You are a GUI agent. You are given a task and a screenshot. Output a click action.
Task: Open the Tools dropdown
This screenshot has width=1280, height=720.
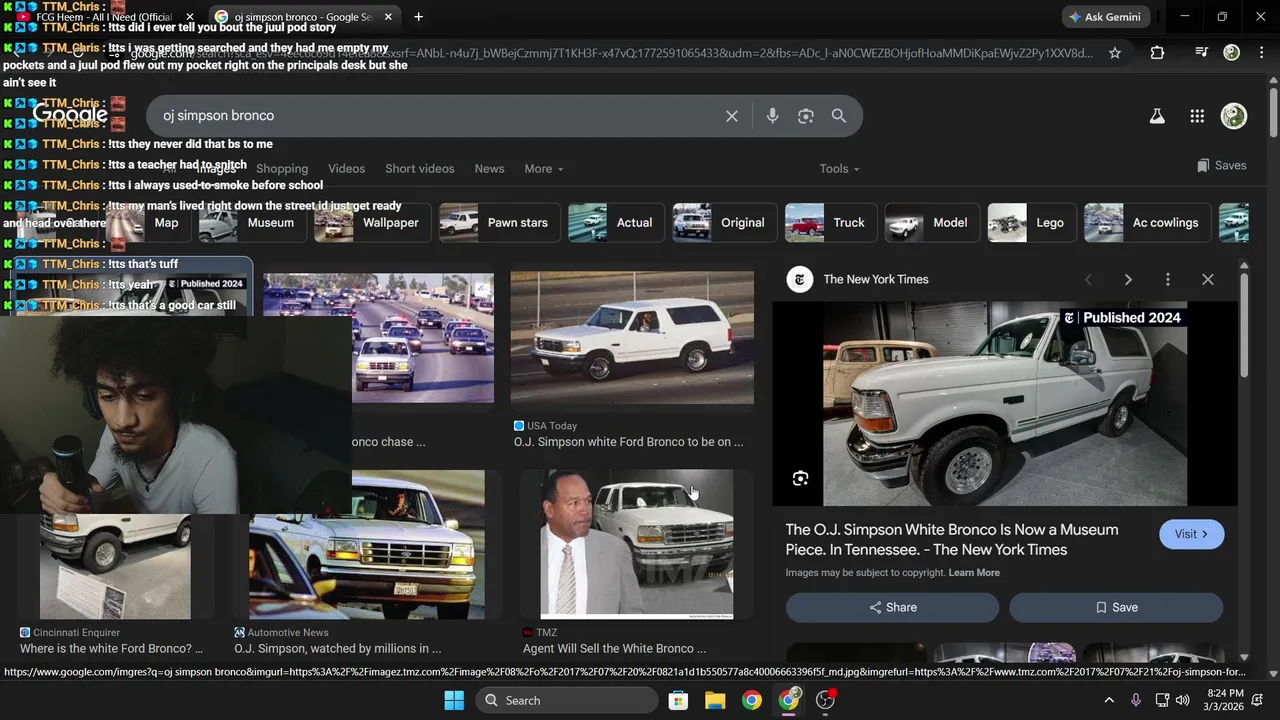click(x=840, y=169)
